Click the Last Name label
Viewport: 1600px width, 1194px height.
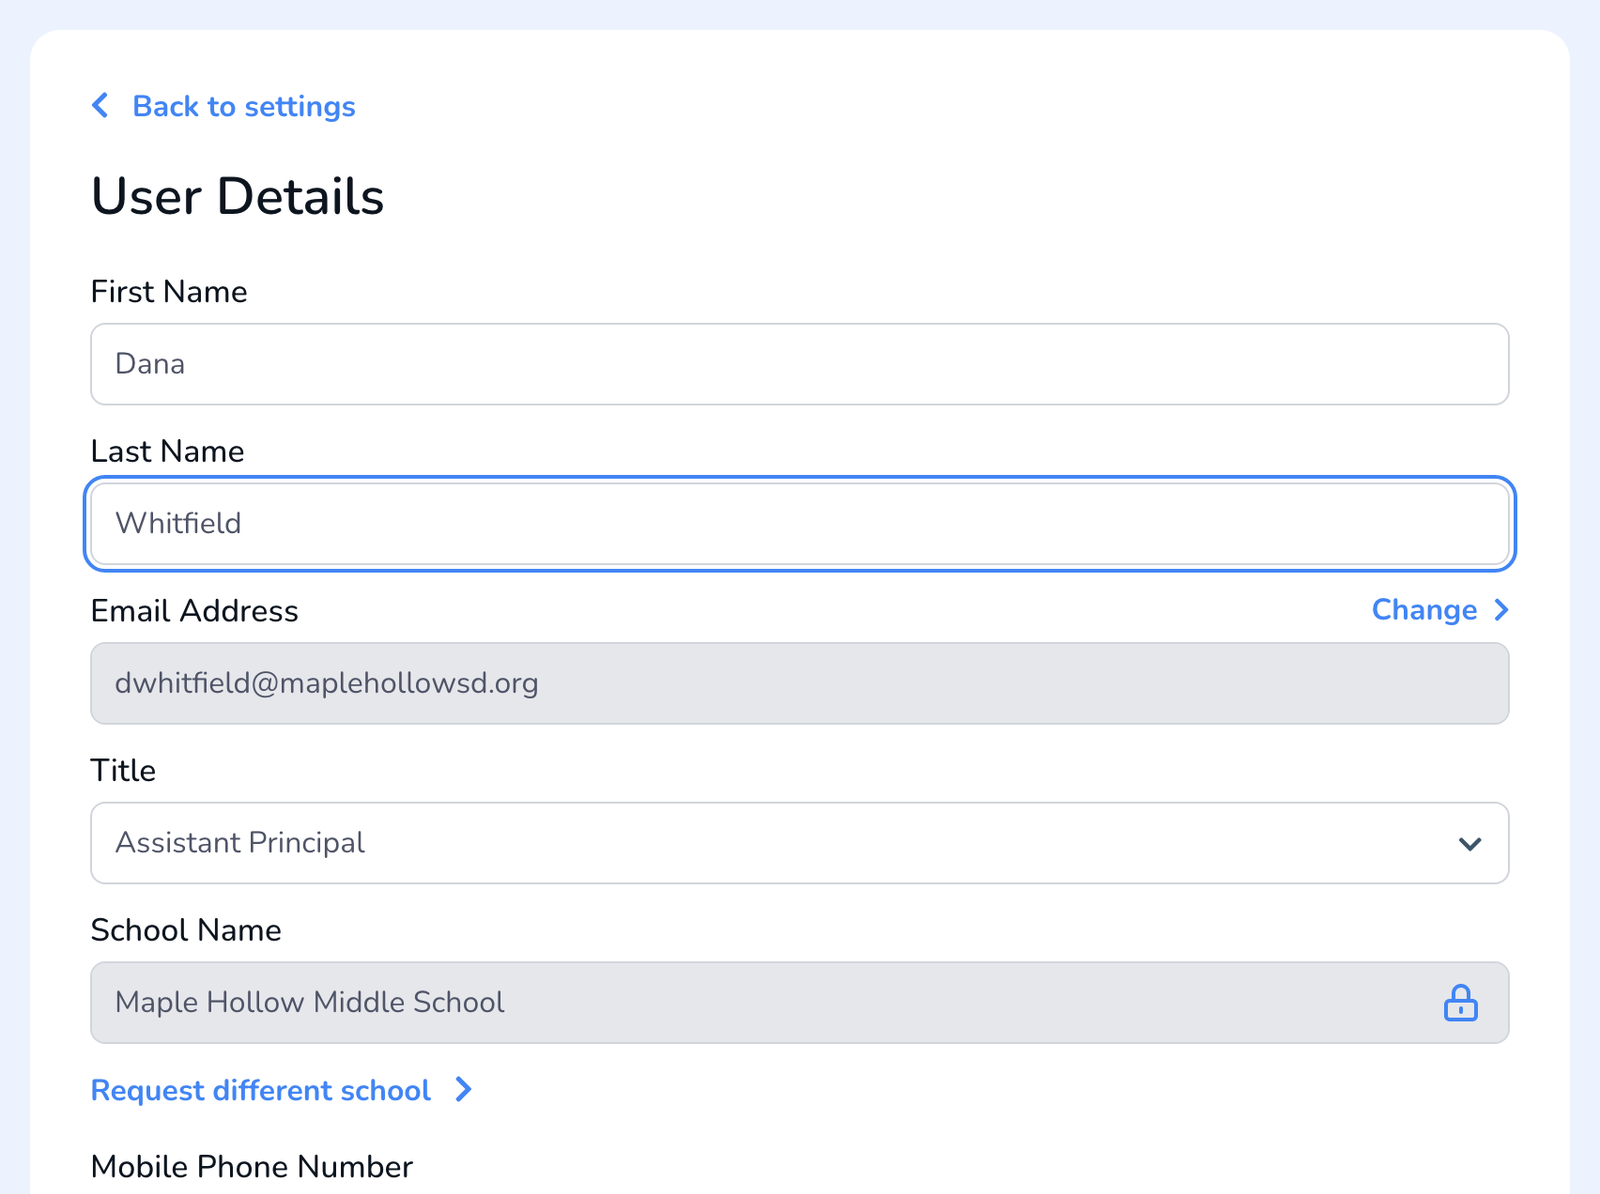pyautogui.click(x=167, y=452)
